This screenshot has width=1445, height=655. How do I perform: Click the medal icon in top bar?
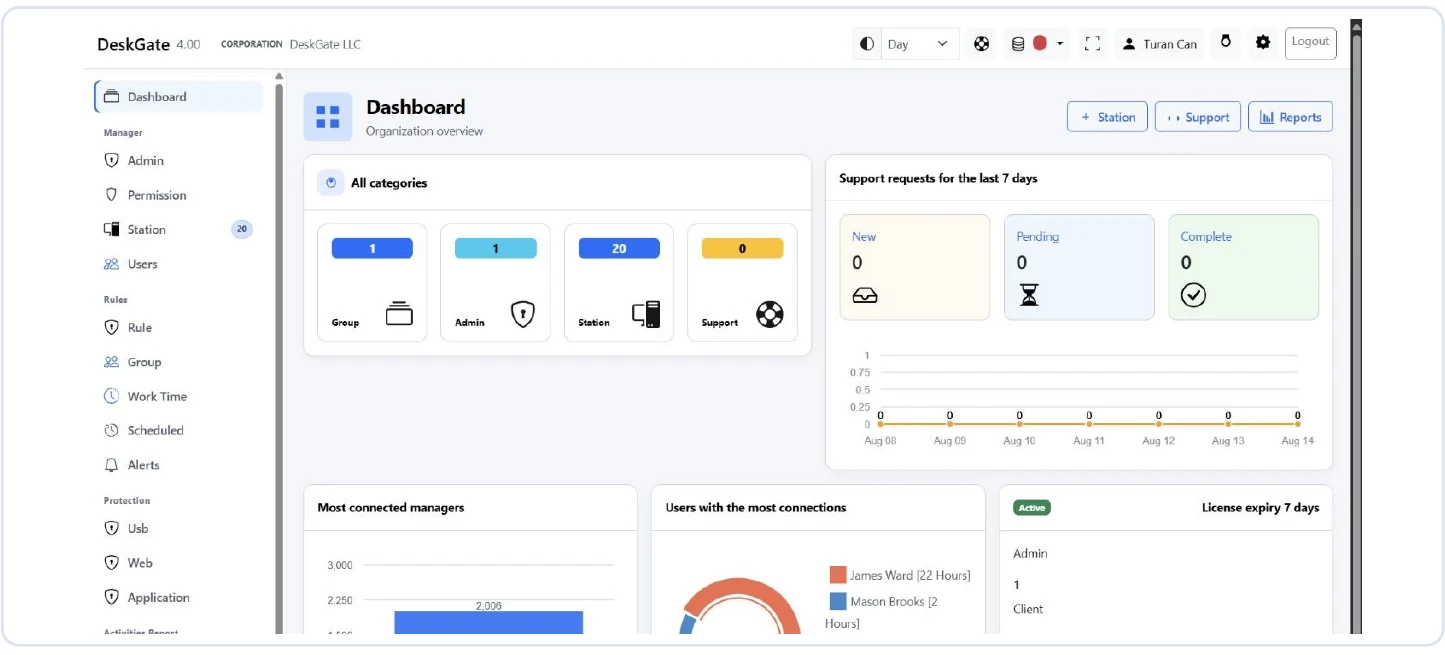tap(1225, 42)
